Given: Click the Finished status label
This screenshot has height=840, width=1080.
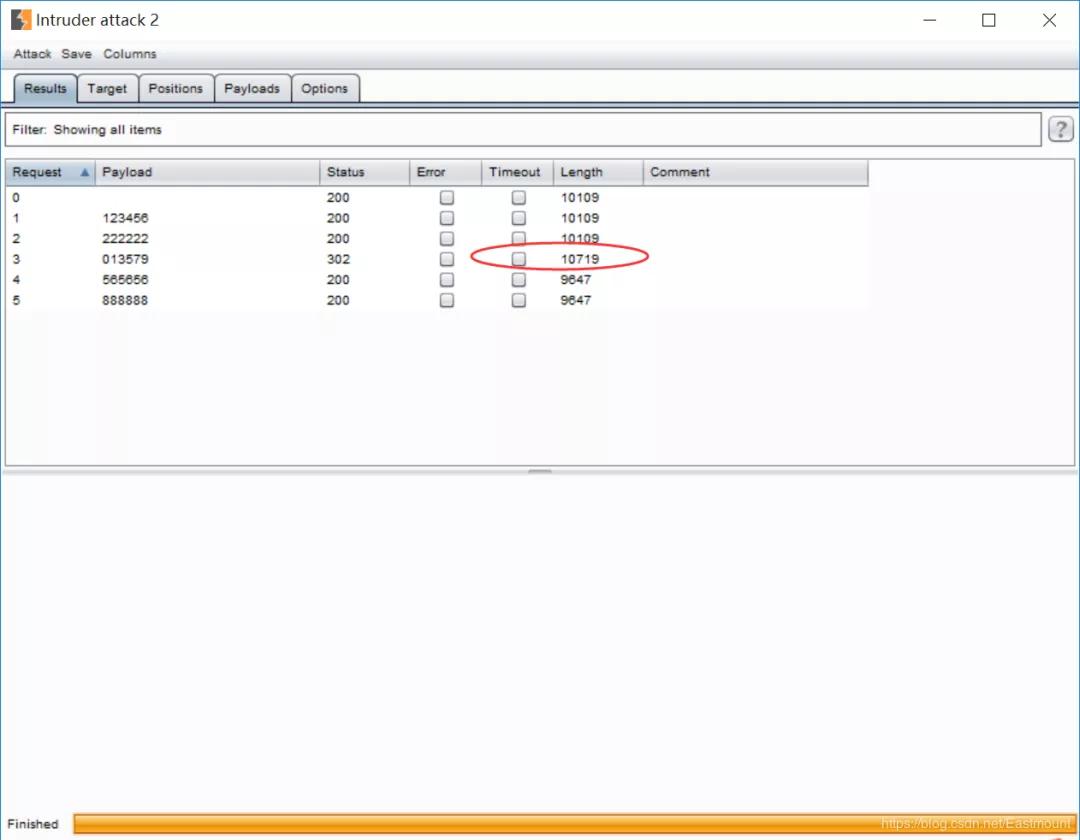Looking at the screenshot, I should coord(33,824).
